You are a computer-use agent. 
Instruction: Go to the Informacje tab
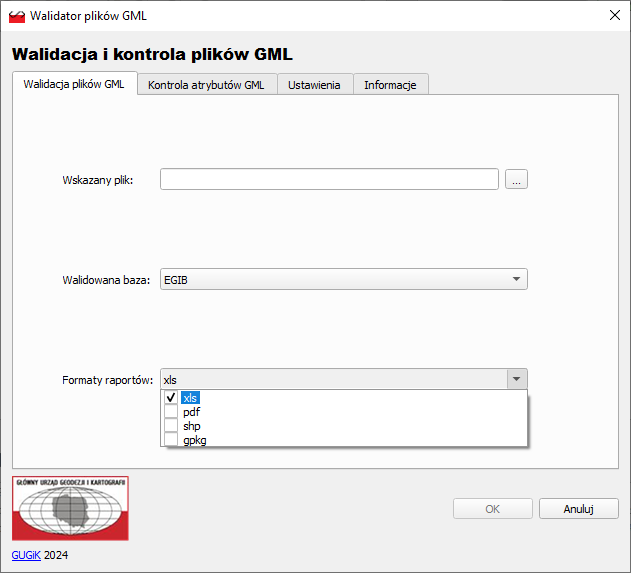pos(390,85)
